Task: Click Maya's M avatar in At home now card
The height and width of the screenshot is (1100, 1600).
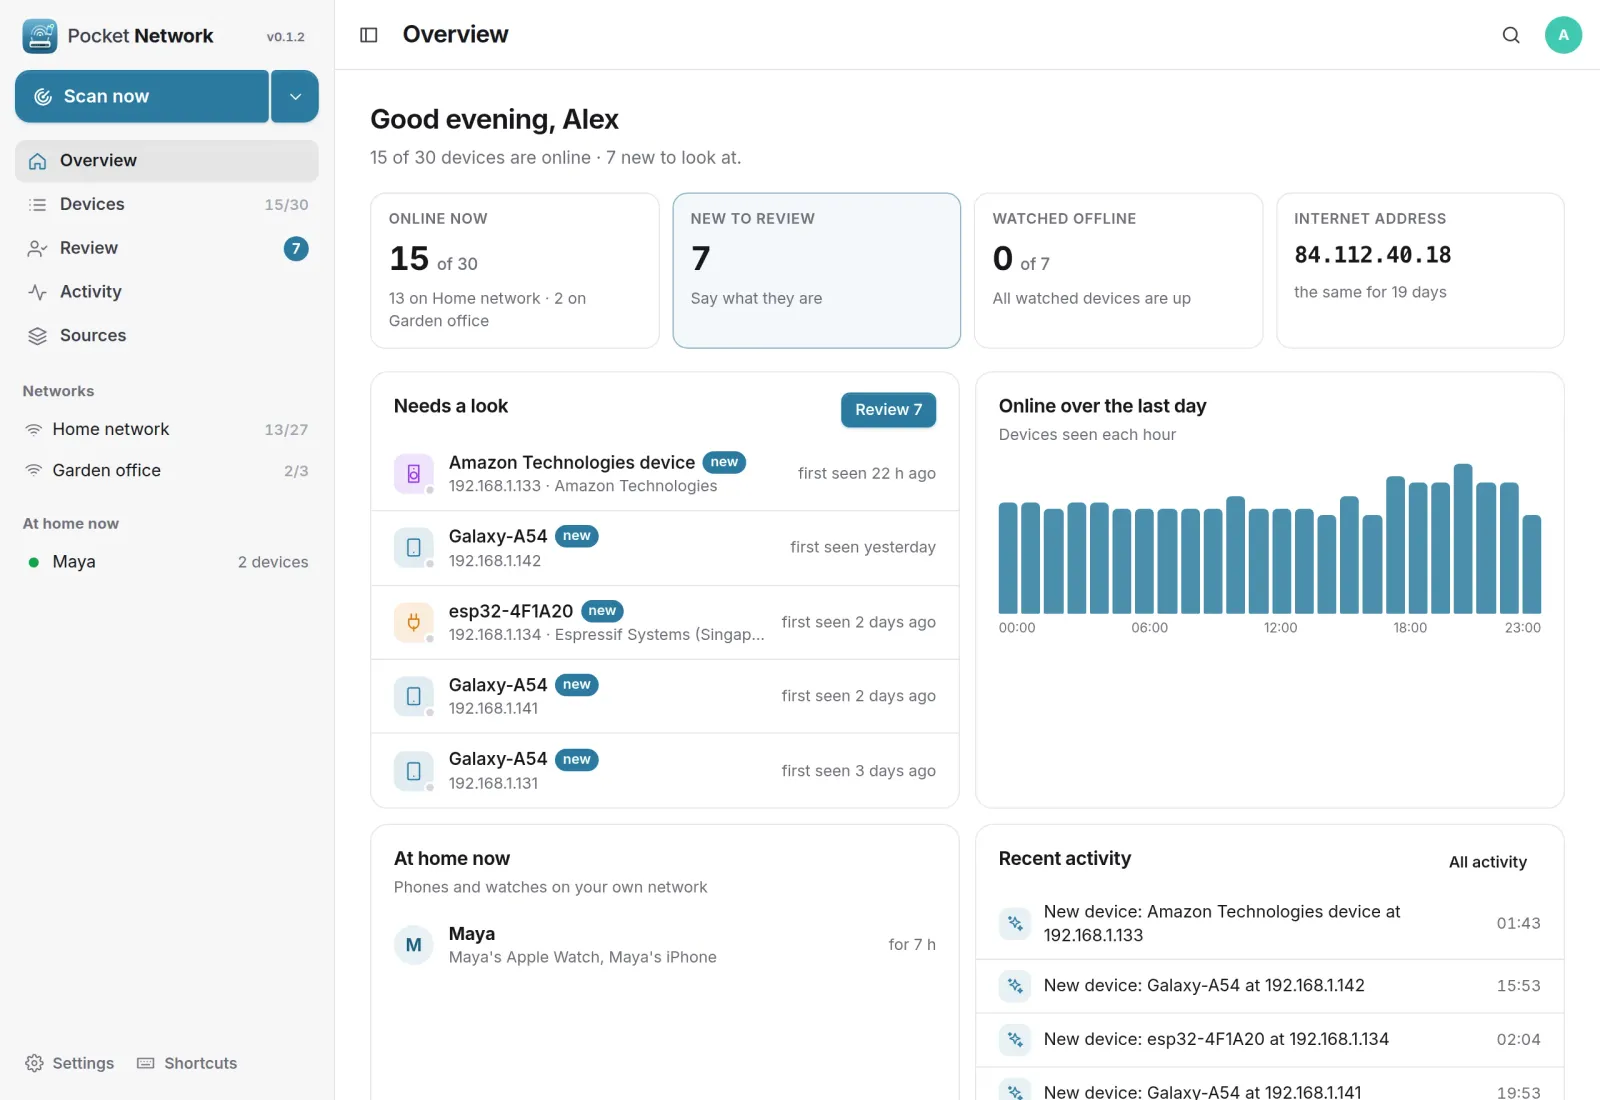Action: (x=413, y=945)
